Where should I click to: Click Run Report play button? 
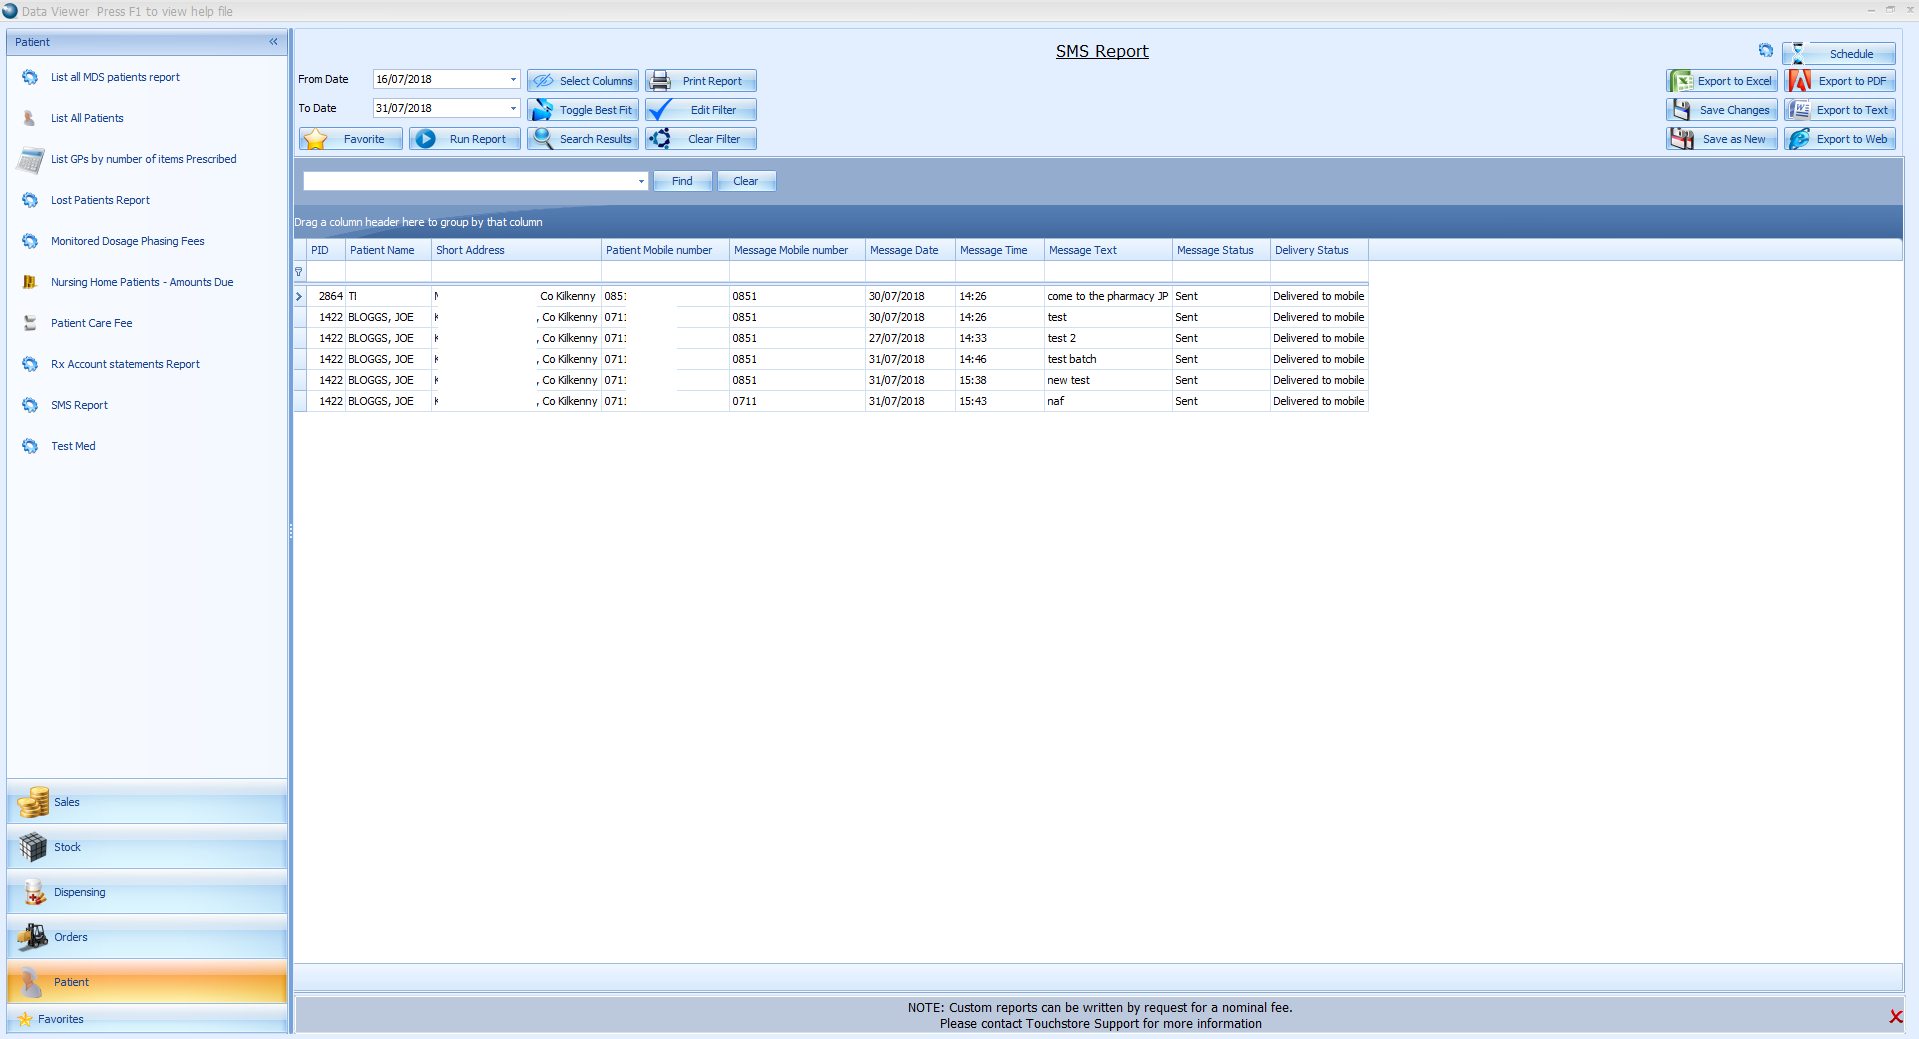(x=465, y=139)
